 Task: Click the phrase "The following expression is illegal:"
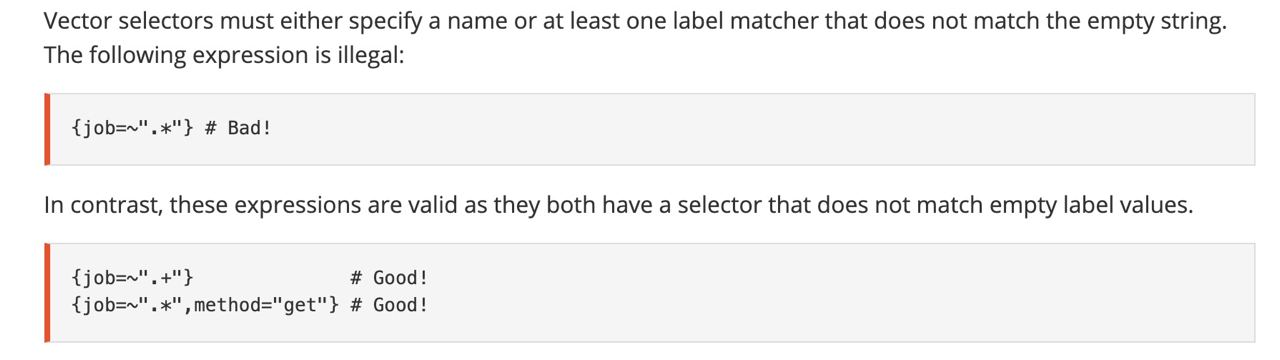[x=224, y=55]
